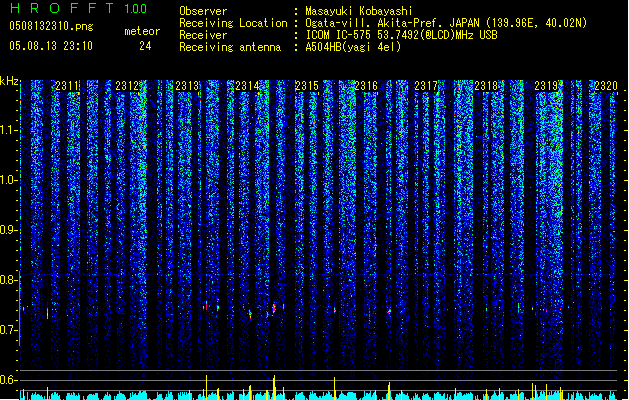Click the 1.0 frequency axis label
Viewport: 629px width, 400px height.
click(x=7, y=180)
